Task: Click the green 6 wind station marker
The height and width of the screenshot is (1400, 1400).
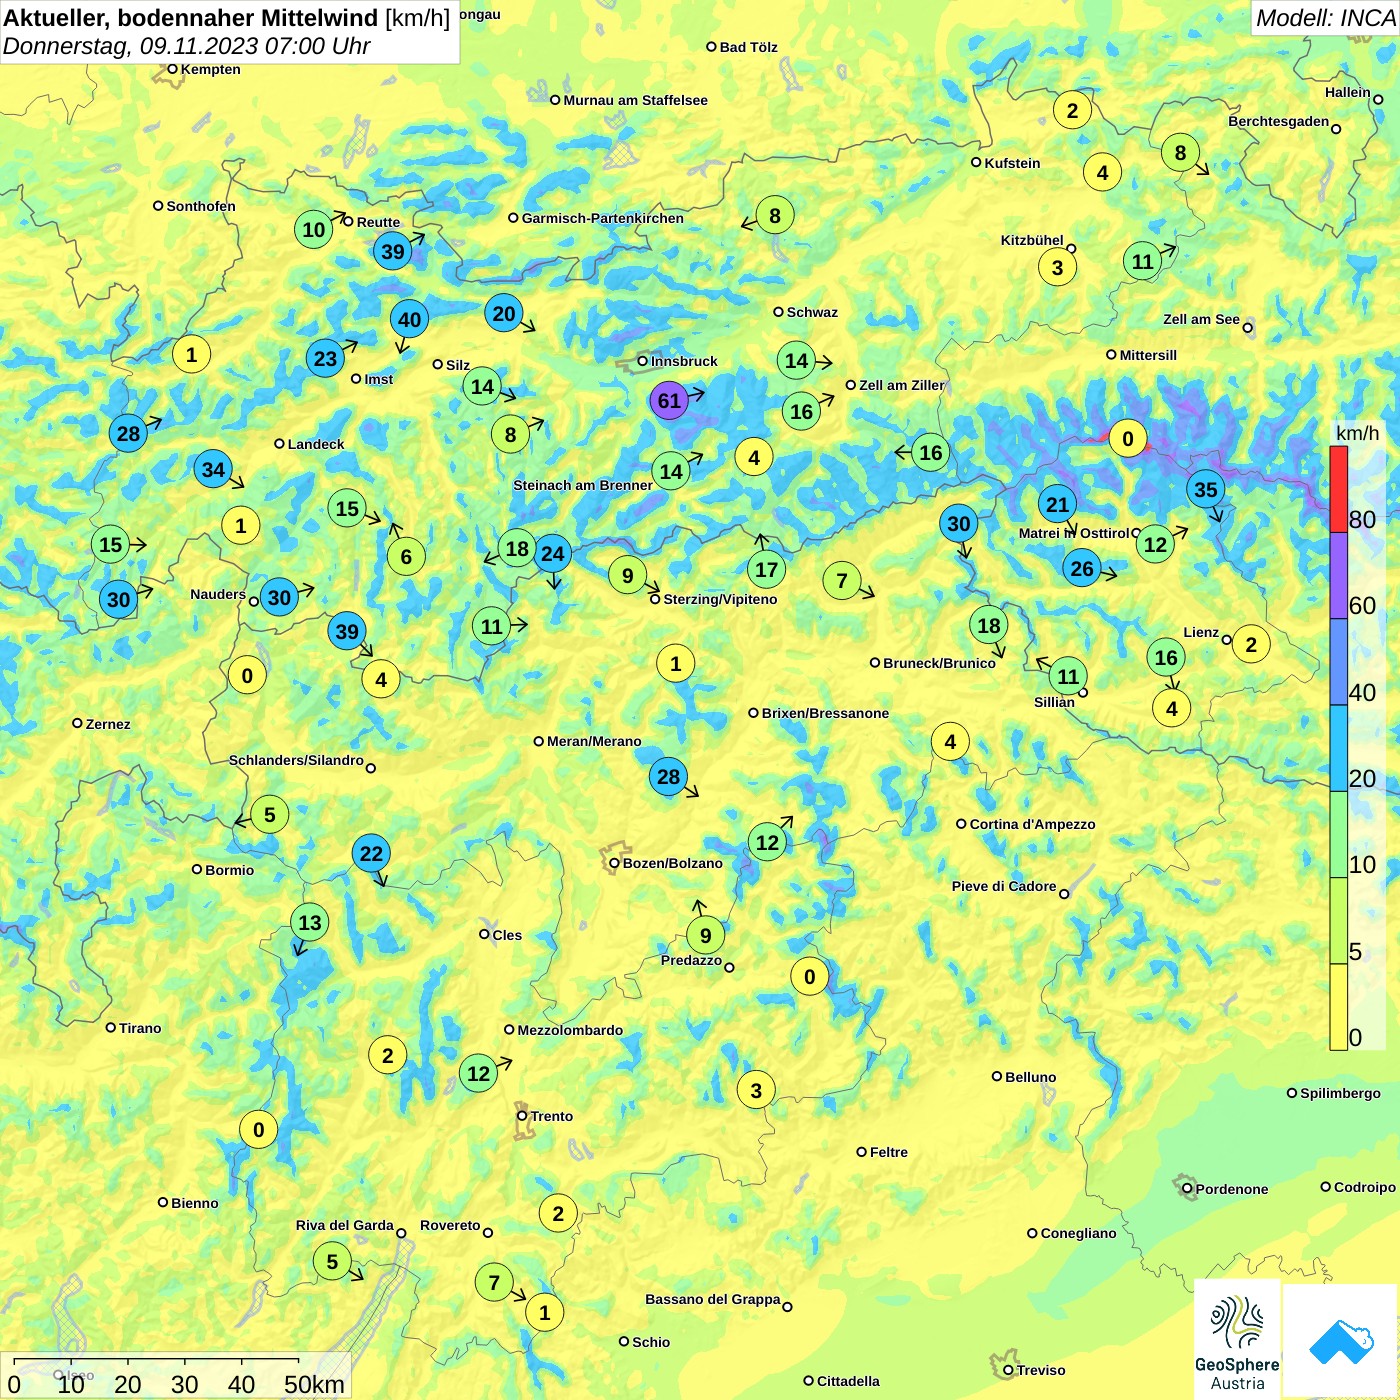Action: point(406,557)
